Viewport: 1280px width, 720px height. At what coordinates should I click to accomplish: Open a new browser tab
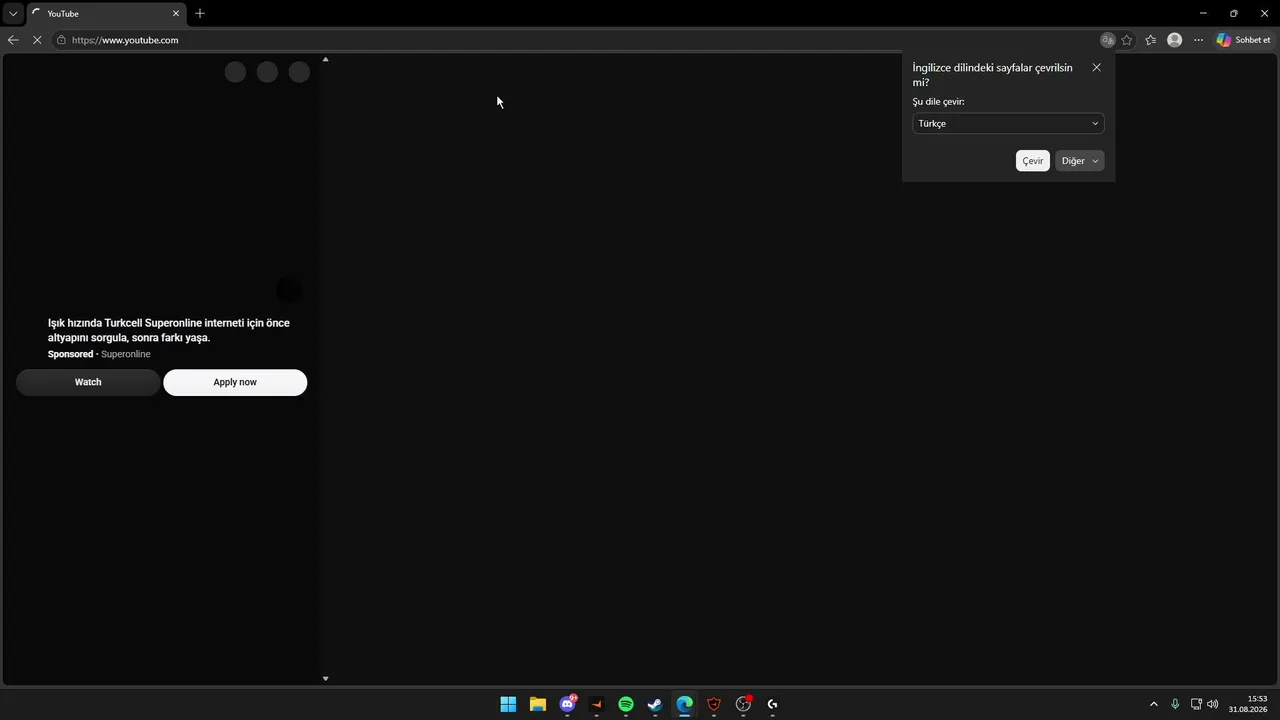click(200, 14)
